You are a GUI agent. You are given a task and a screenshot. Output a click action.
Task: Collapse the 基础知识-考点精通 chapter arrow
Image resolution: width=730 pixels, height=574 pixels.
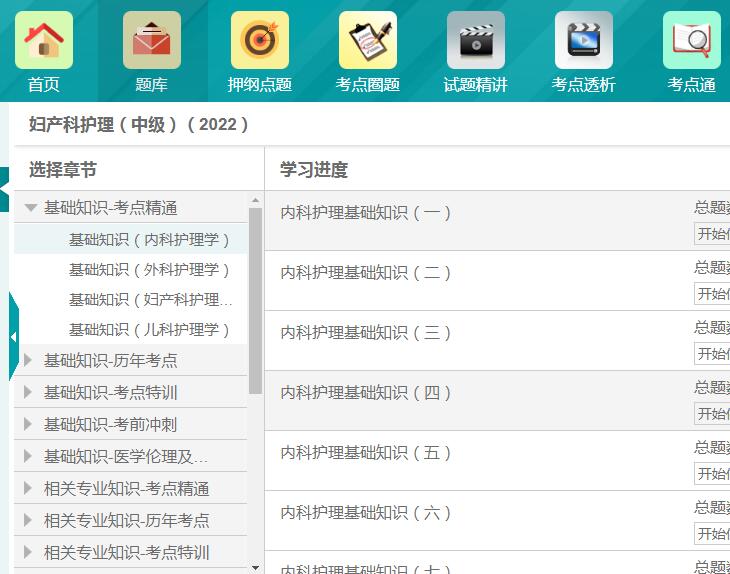pyautogui.click(x=31, y=208)
